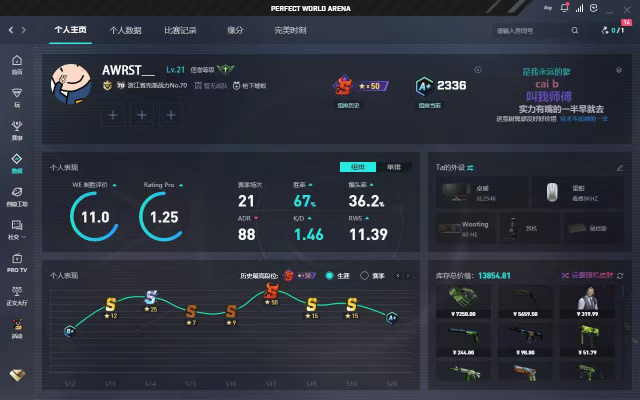Click the circular eye icon near rank score
Image resolution: width=640 pixels, height=400 pixels.
point(478,70)
